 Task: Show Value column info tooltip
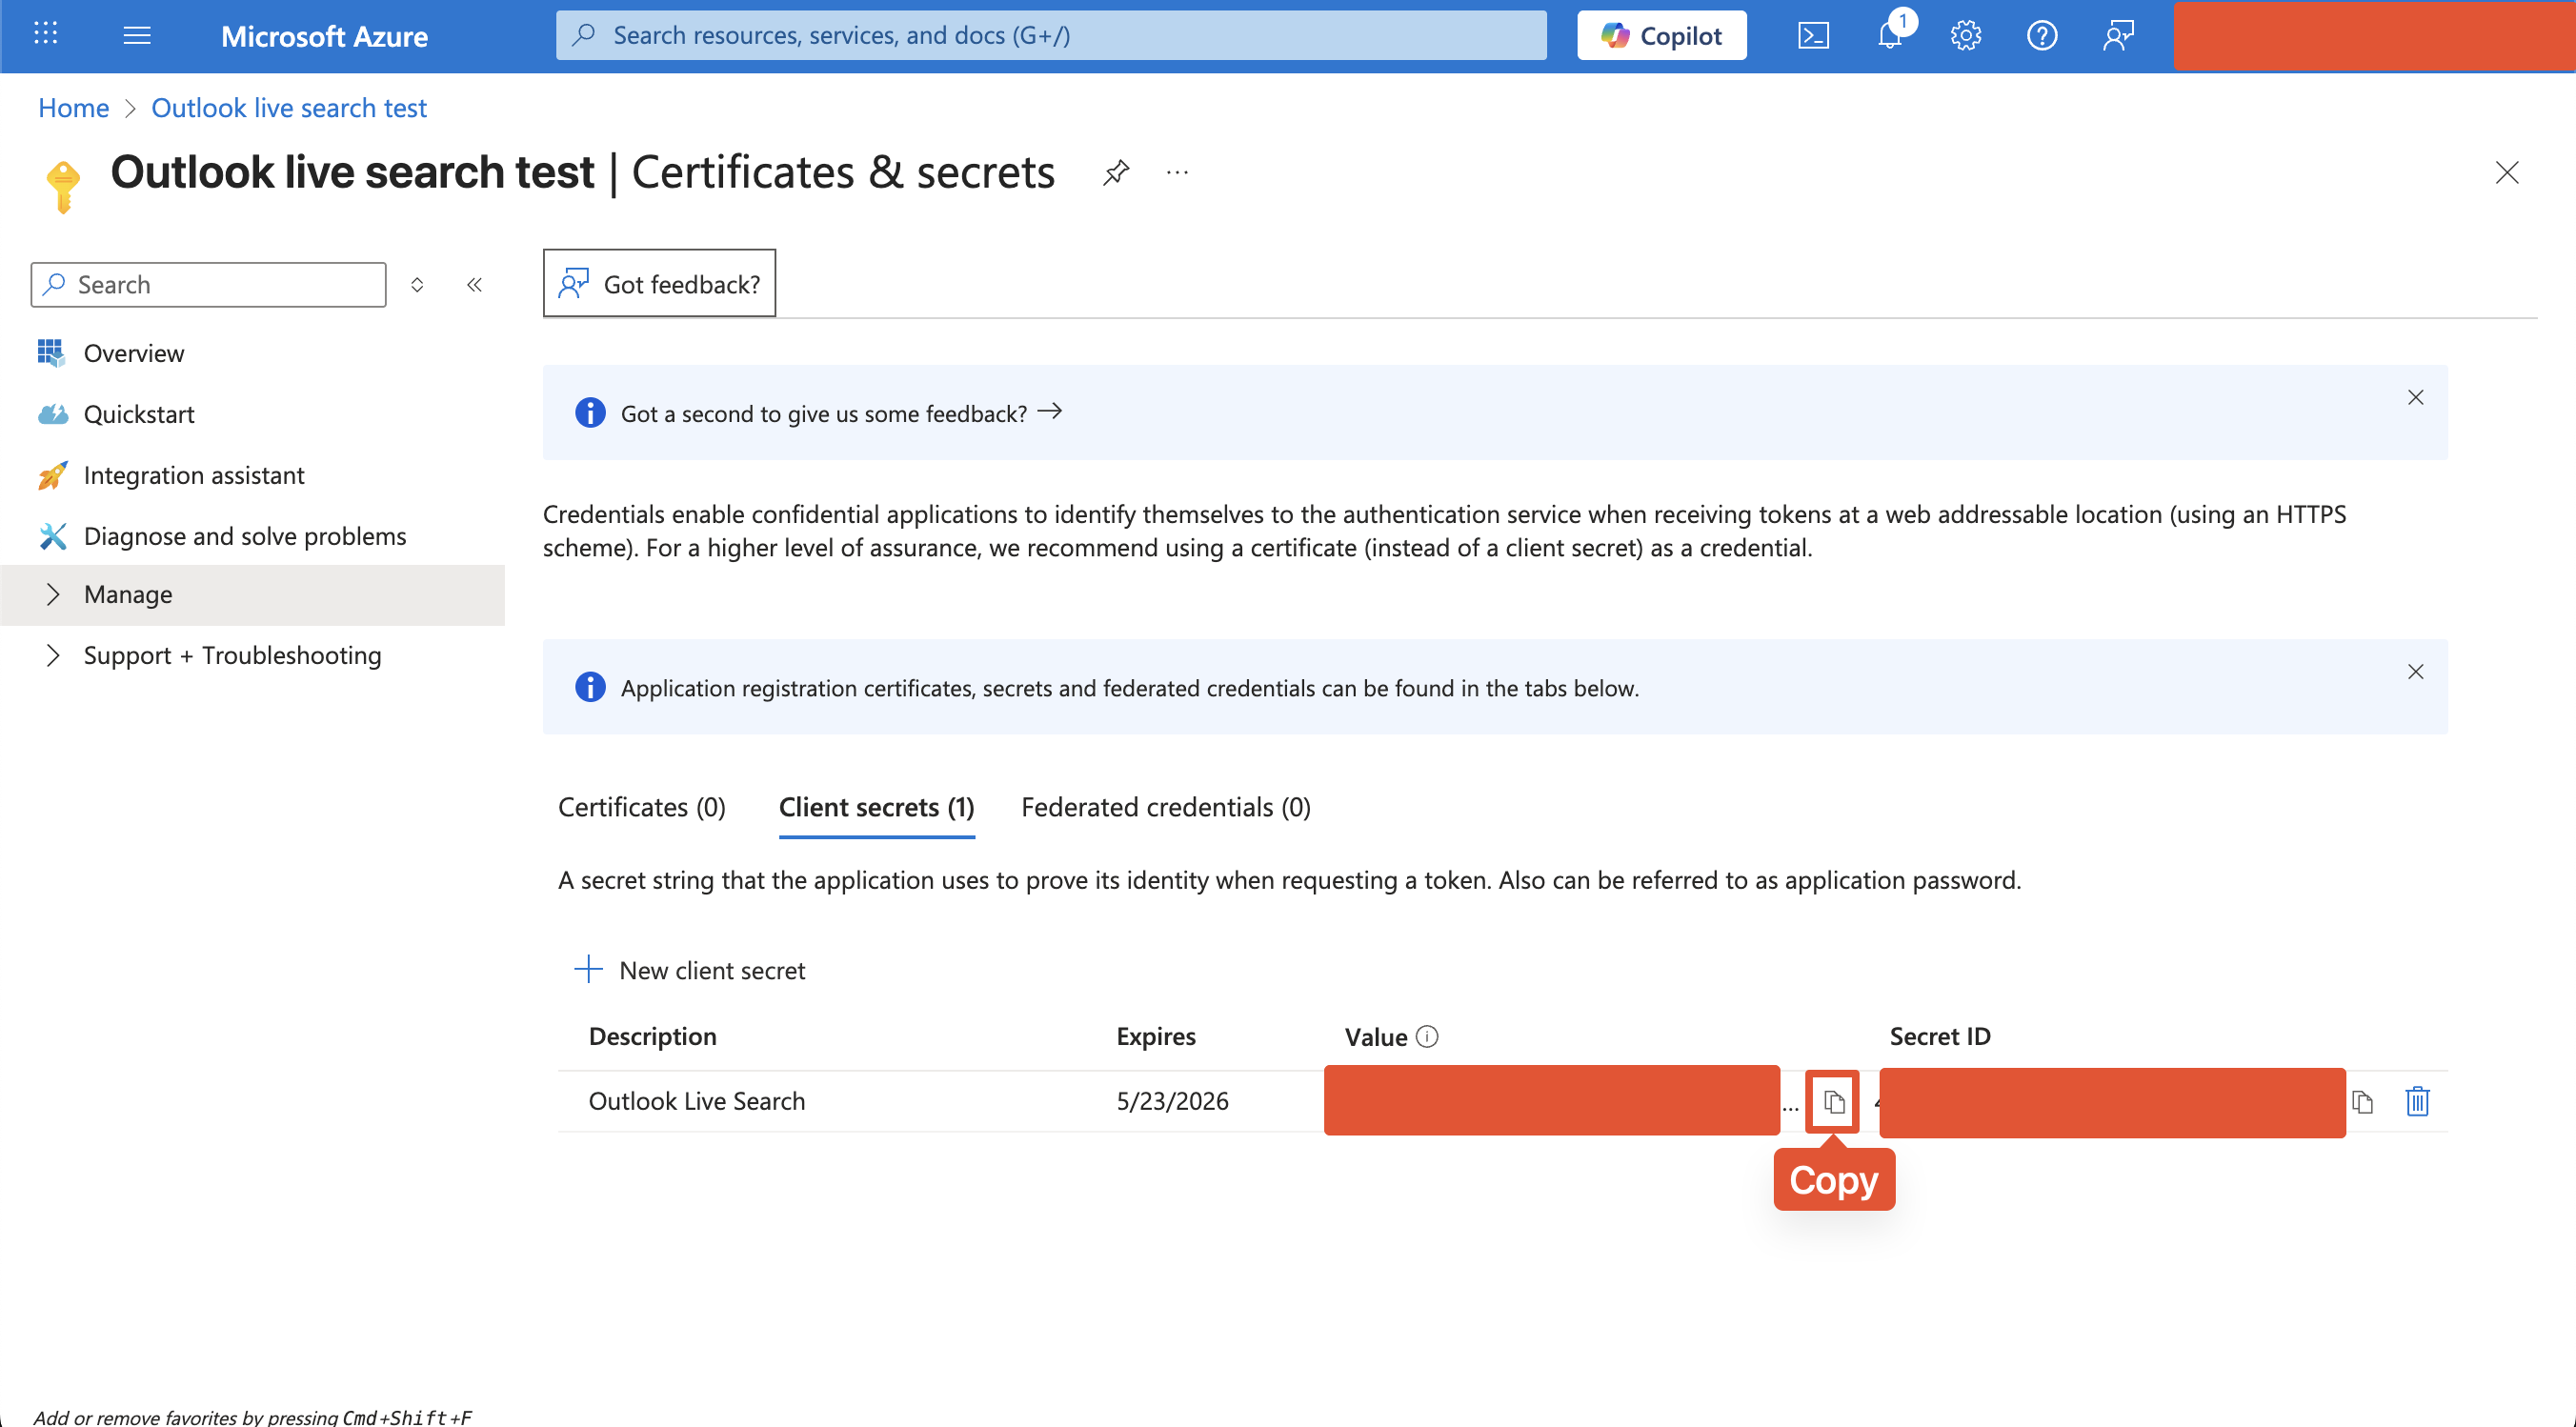pyautogui.click(x=1428, y=1036)
